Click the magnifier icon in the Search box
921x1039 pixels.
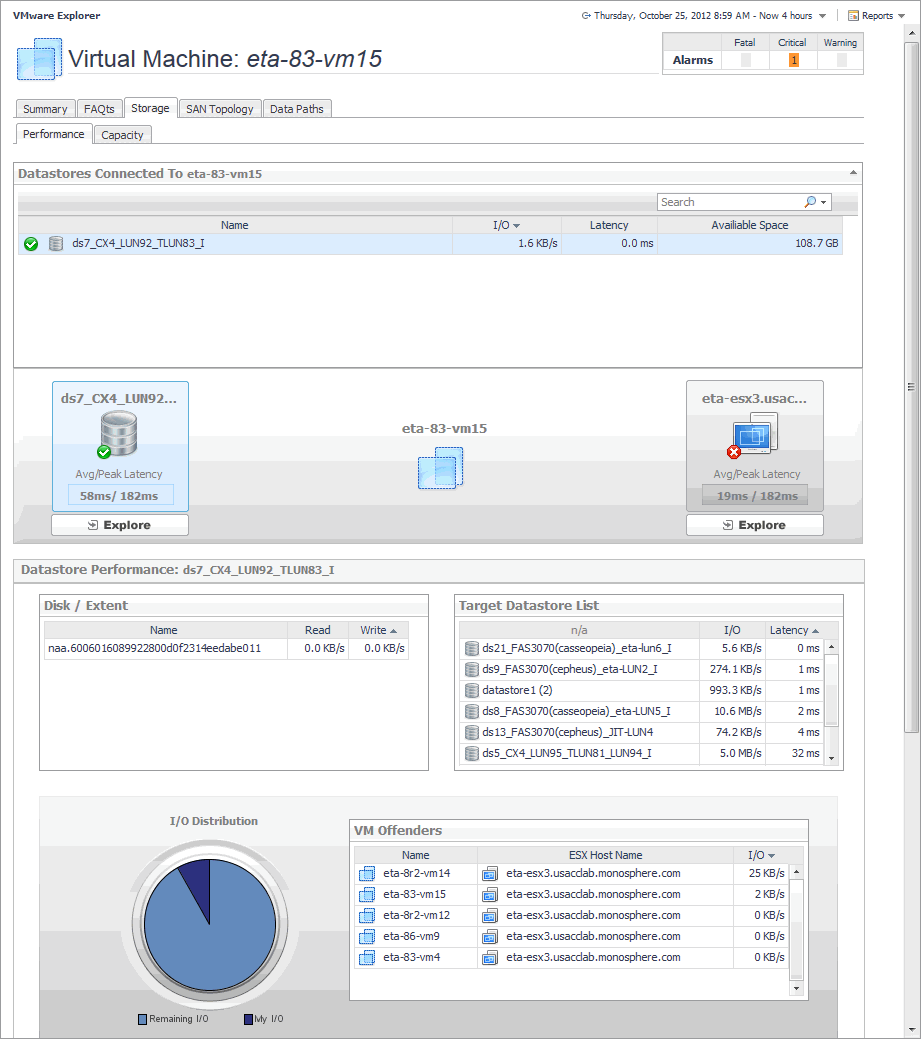(x=810, y=201)
